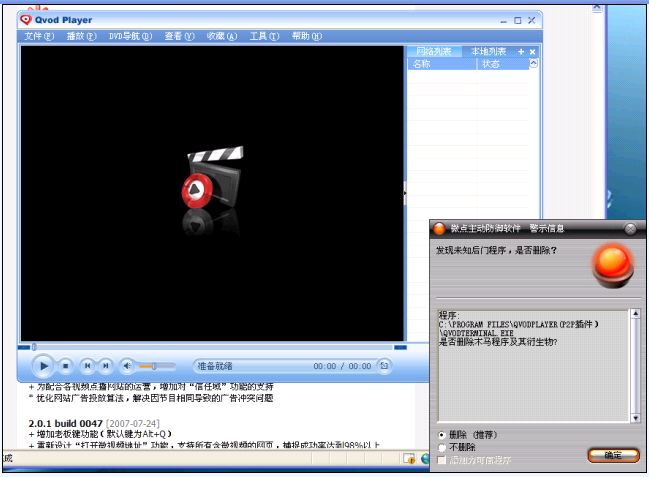Select the 不删除 radio option
Image resolution: width=649 pixels, height=477 pixels.
[442, 448]
